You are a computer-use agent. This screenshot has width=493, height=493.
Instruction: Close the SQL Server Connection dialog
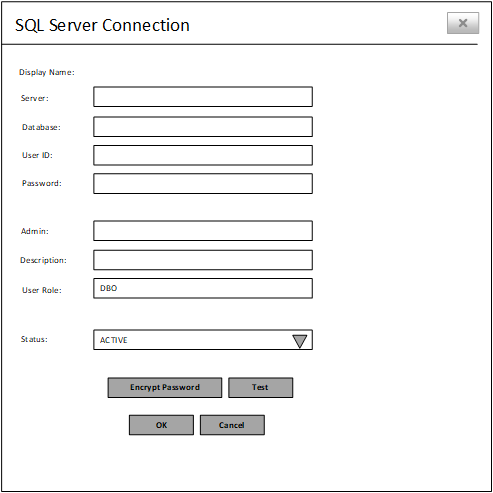(463, 23)
